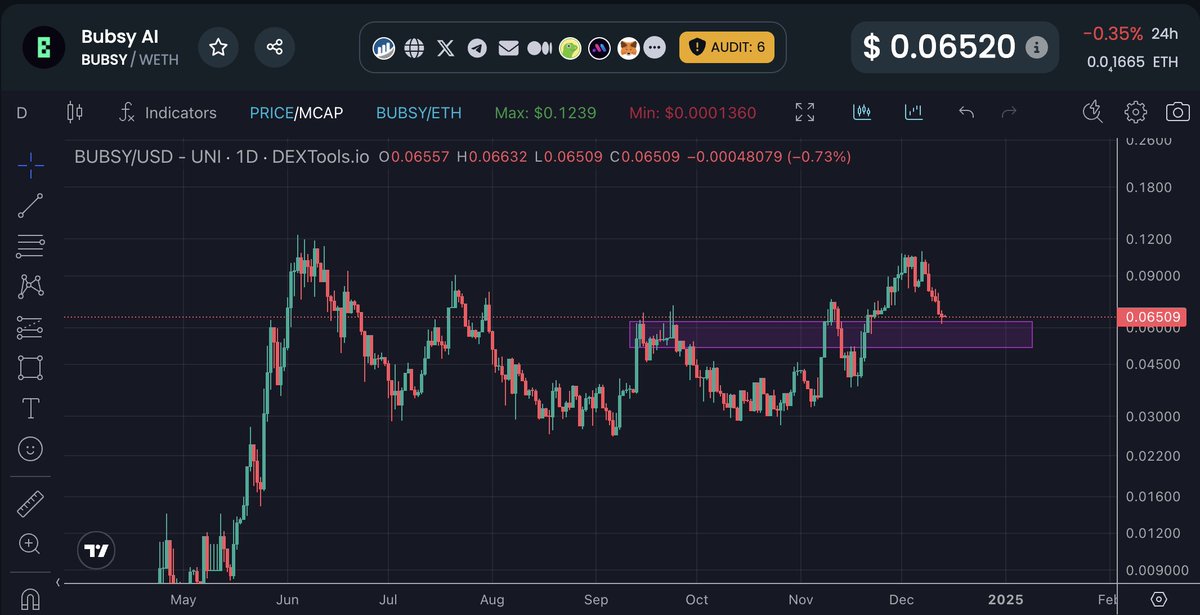1200x615 pixels.
Task: Click the $ 0.06520 price display
Action: [940, 46]
